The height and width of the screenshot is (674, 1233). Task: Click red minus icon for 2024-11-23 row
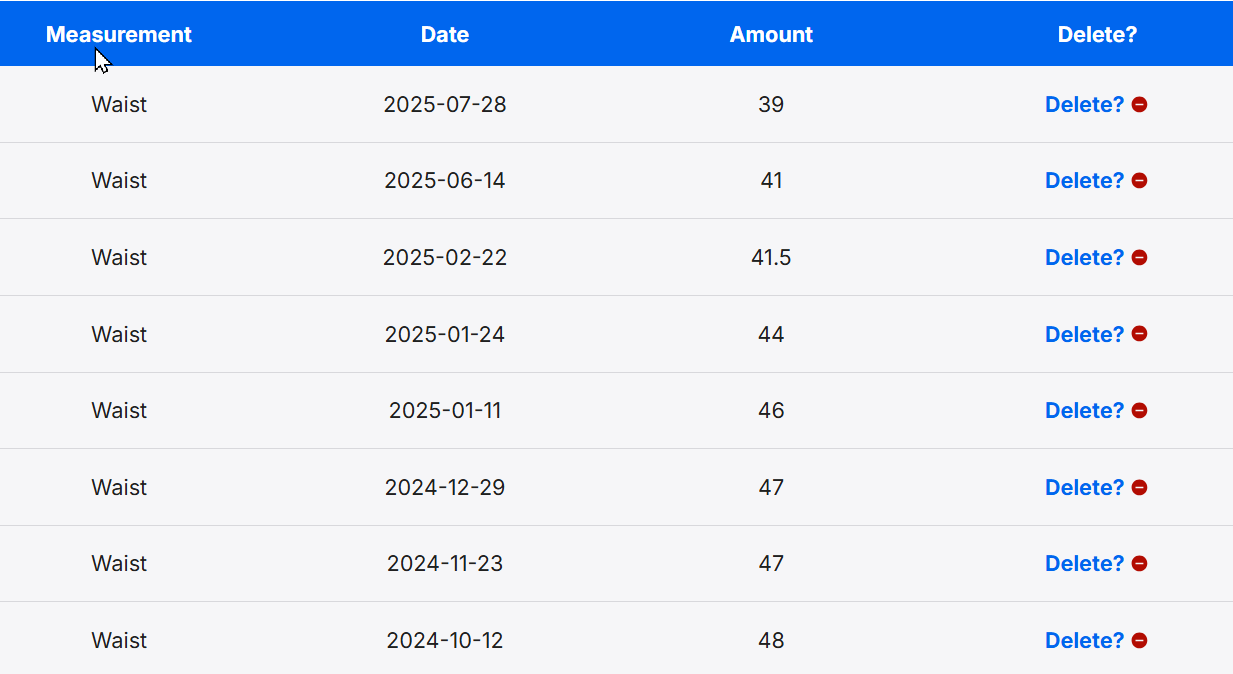click(1139, 564)
